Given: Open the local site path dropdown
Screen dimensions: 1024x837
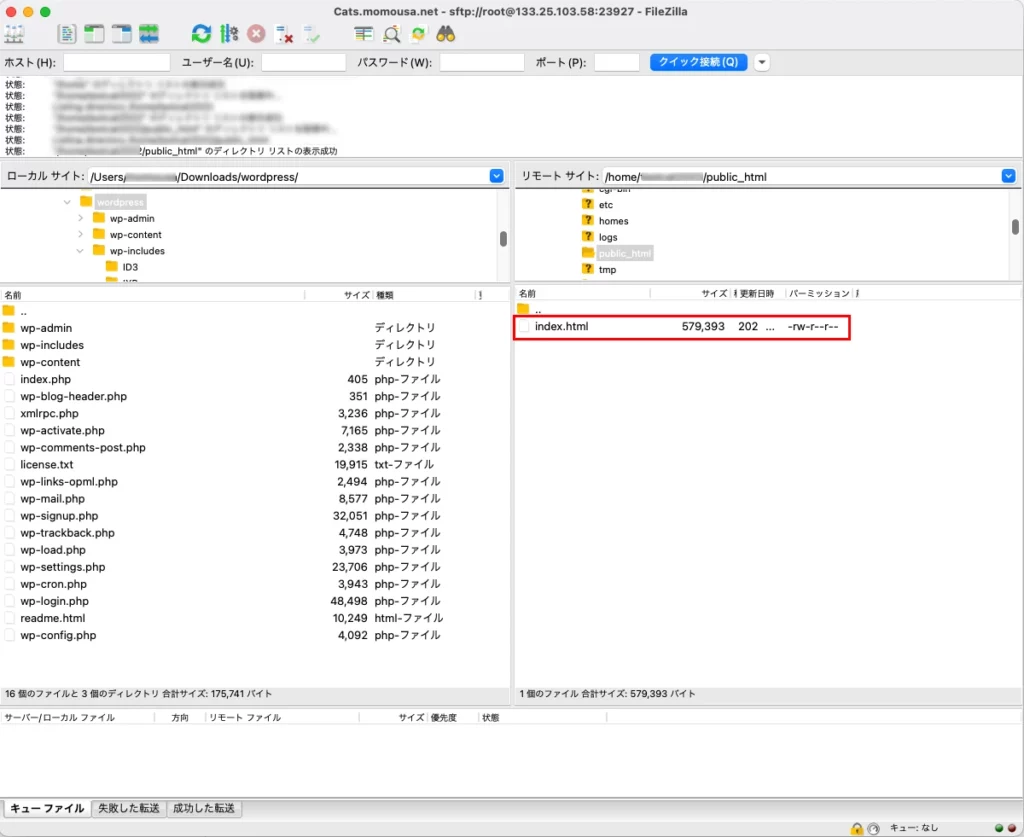Looking at the screenshot, I should coord(497,176).
